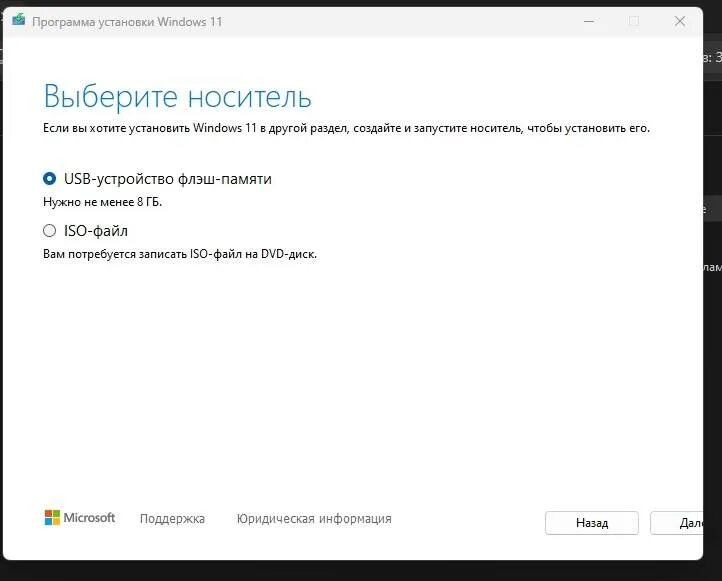The image size is (722, 581).
Task: Click the heading 'Выберите носитель'
Action: coord(178,97)
